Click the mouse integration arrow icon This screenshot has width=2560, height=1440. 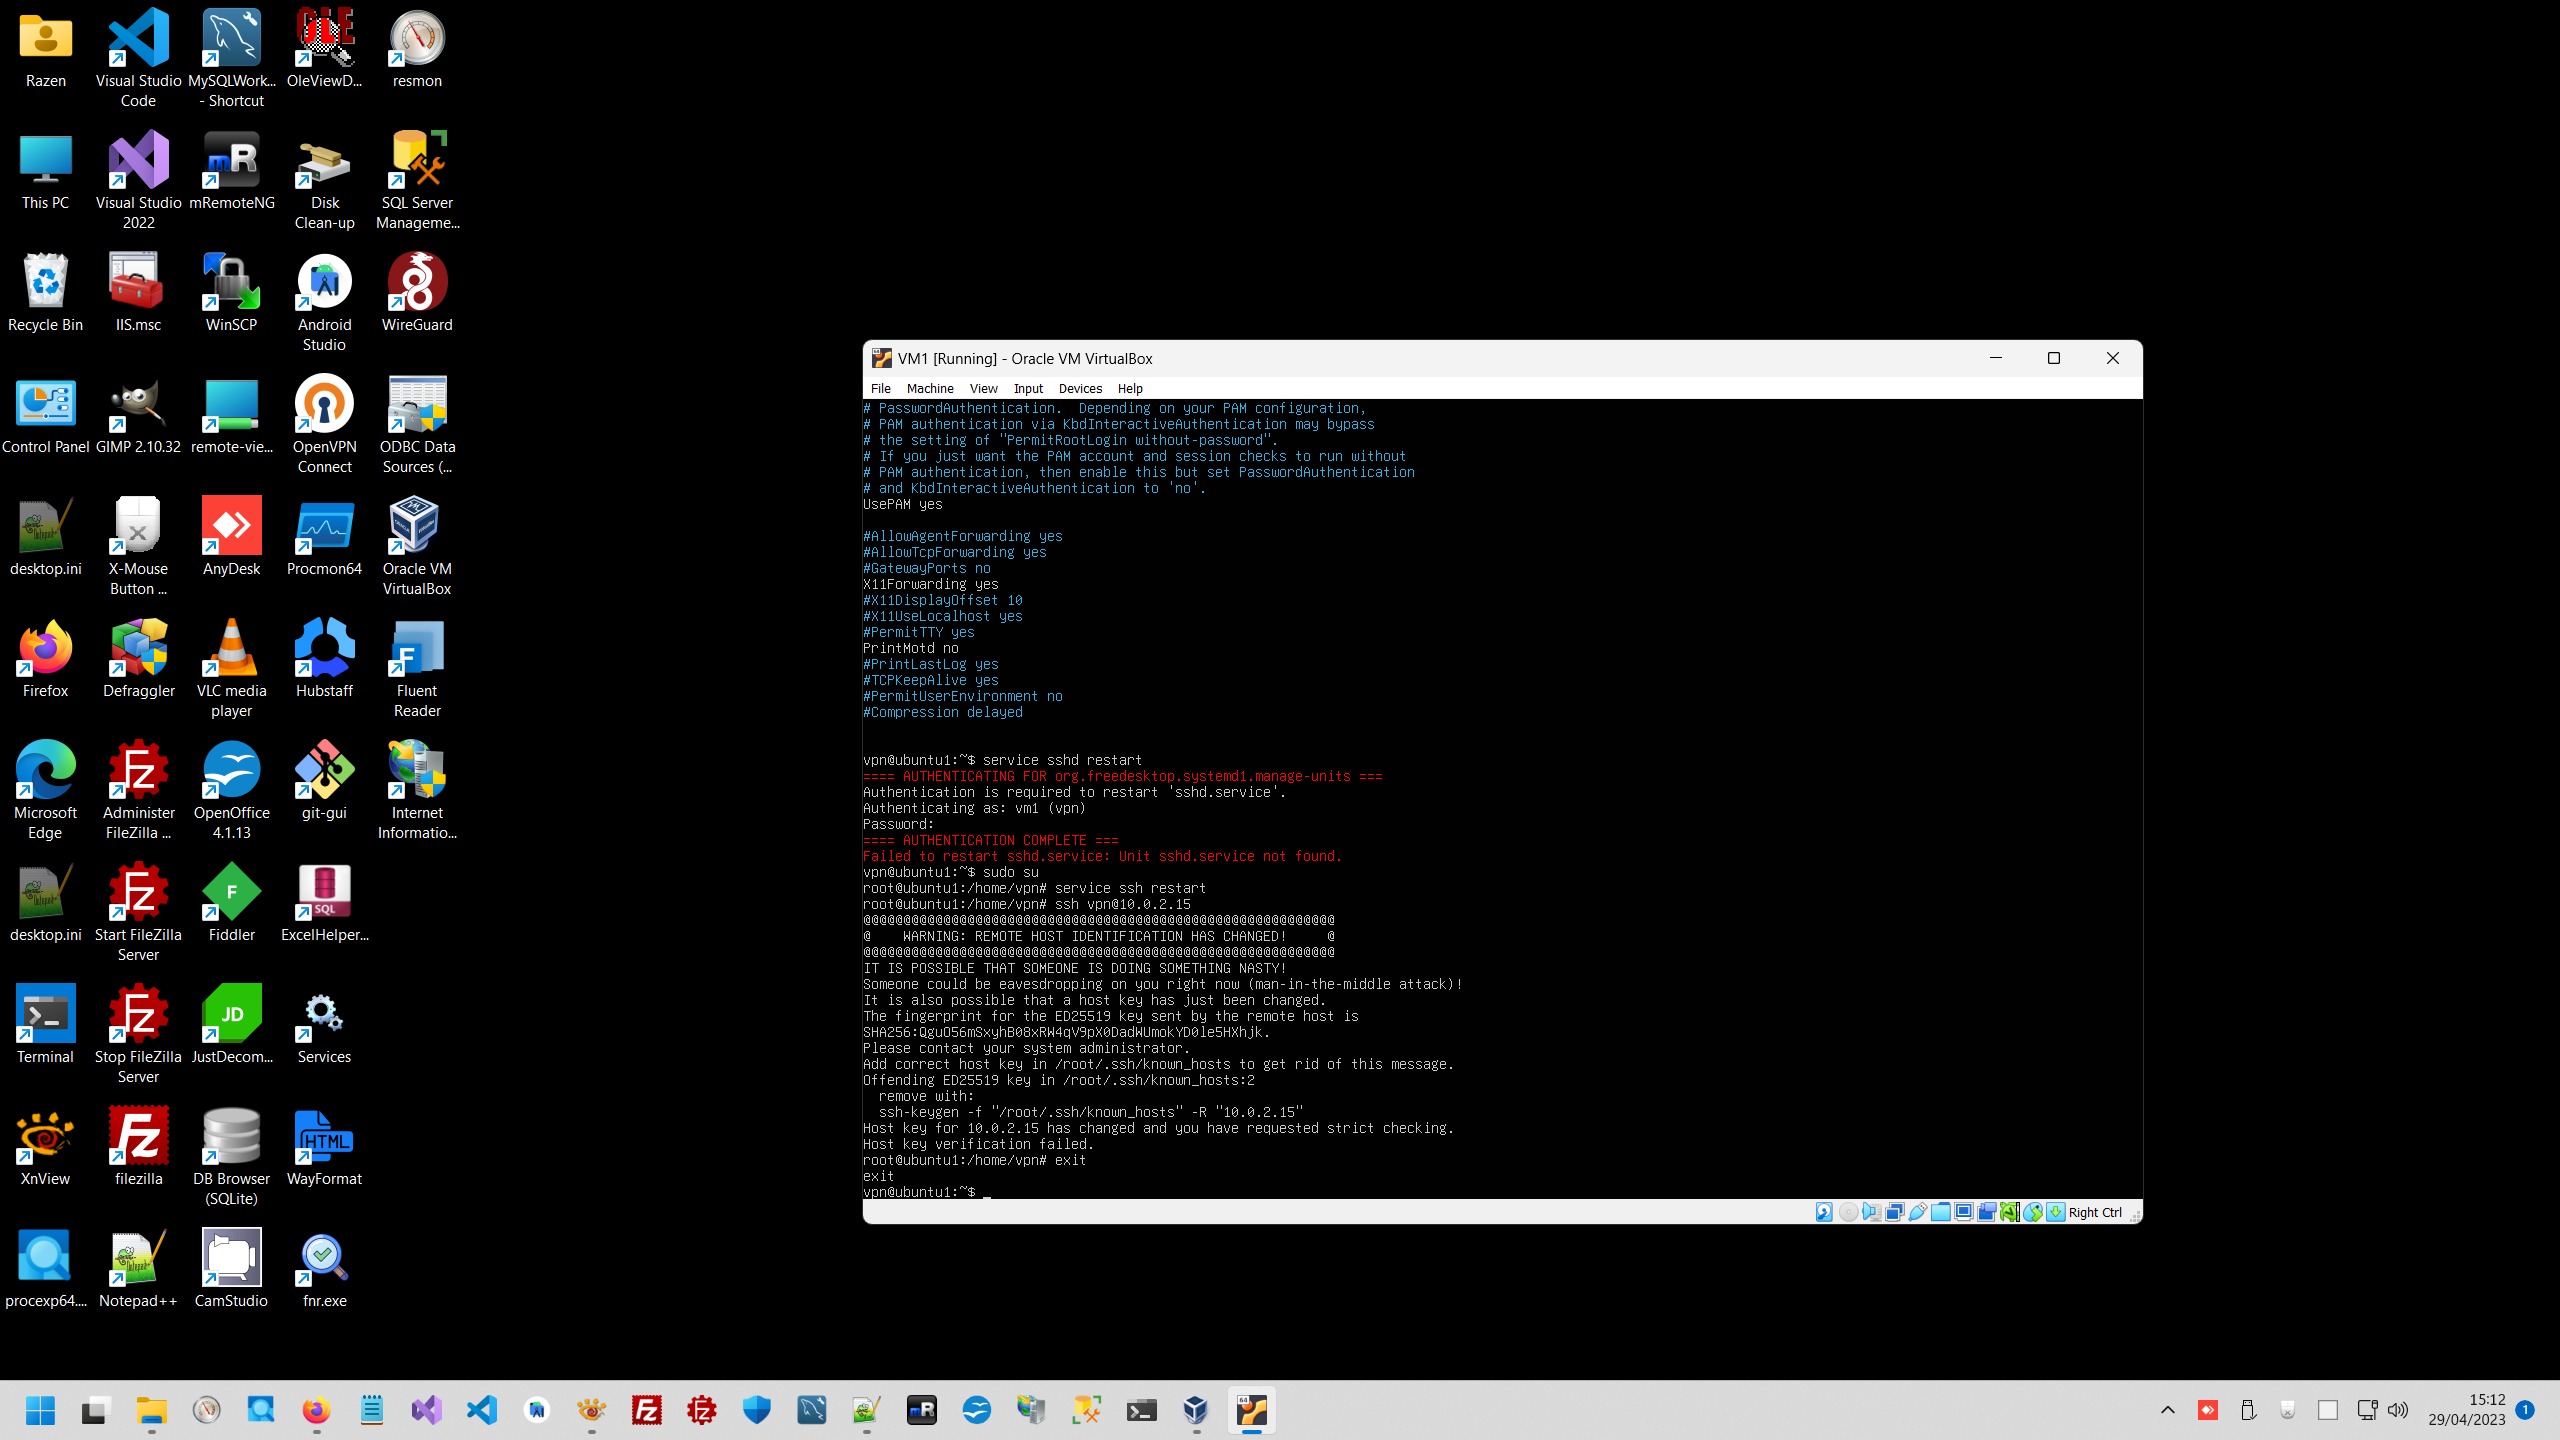(x=2033, y=1212)
